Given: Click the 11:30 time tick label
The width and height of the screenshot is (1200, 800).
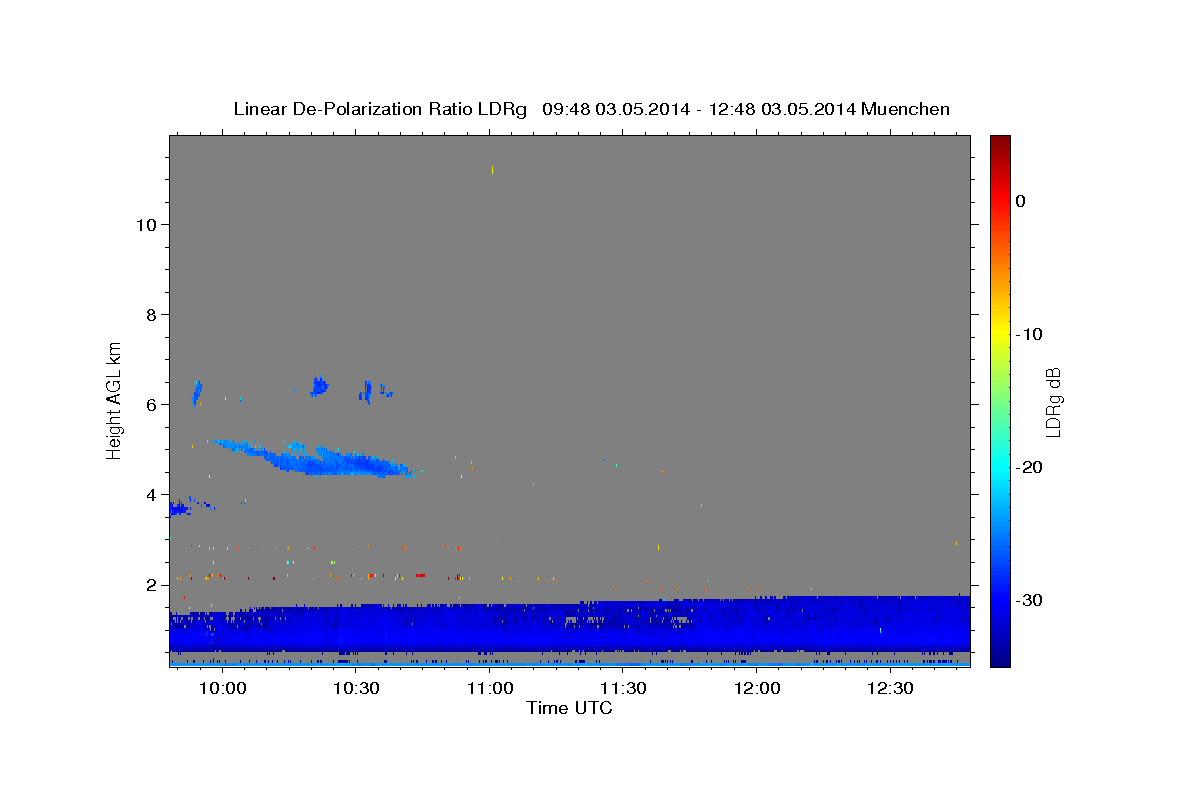Looking at the screenshot, I should tap(624, 688).
